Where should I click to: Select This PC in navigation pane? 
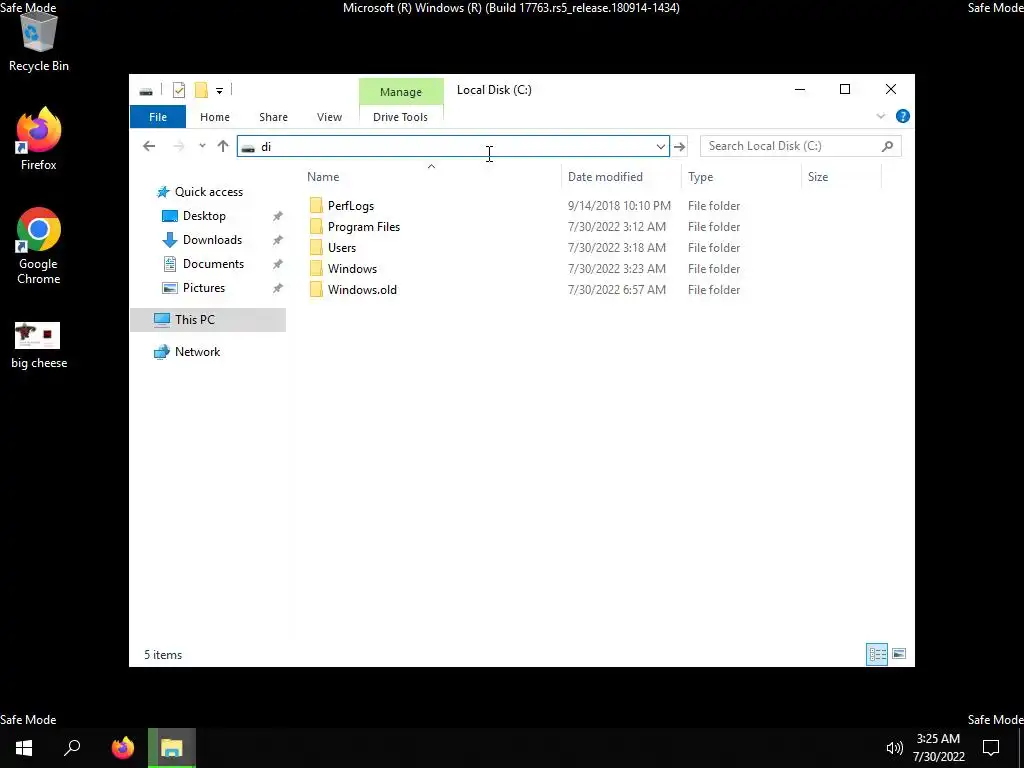tap(208, 320)
